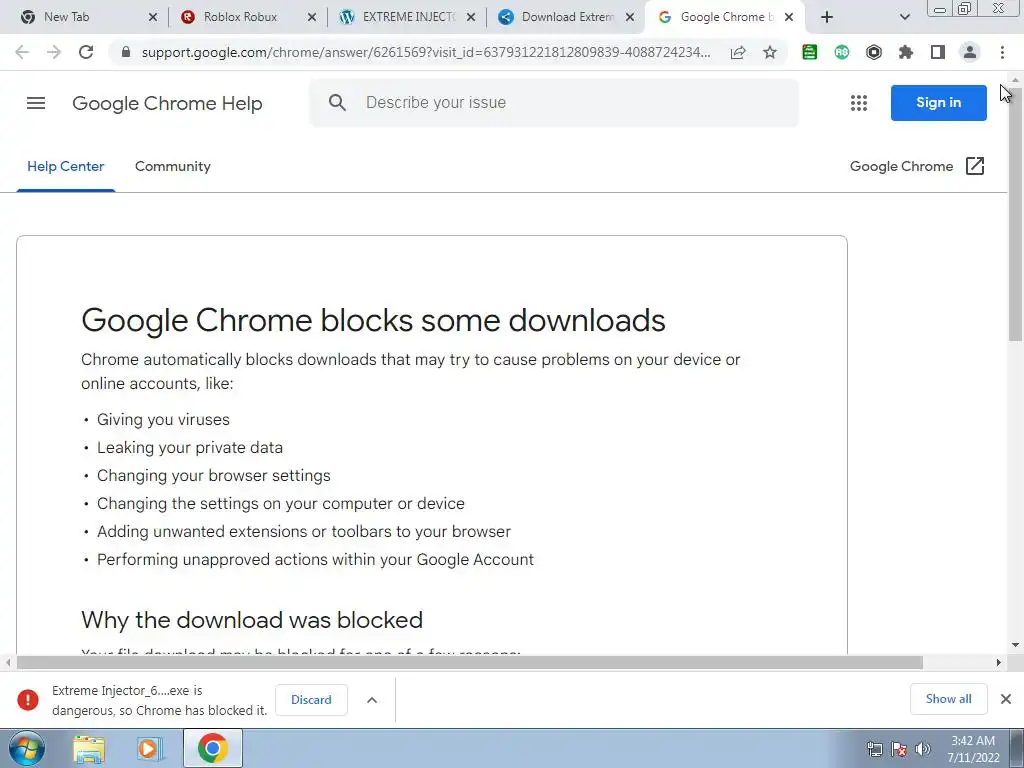Image resolution: width=1024 pixels, height=768 pixels.
Task: Open a new tab with plus
Action: pos(827,17)
